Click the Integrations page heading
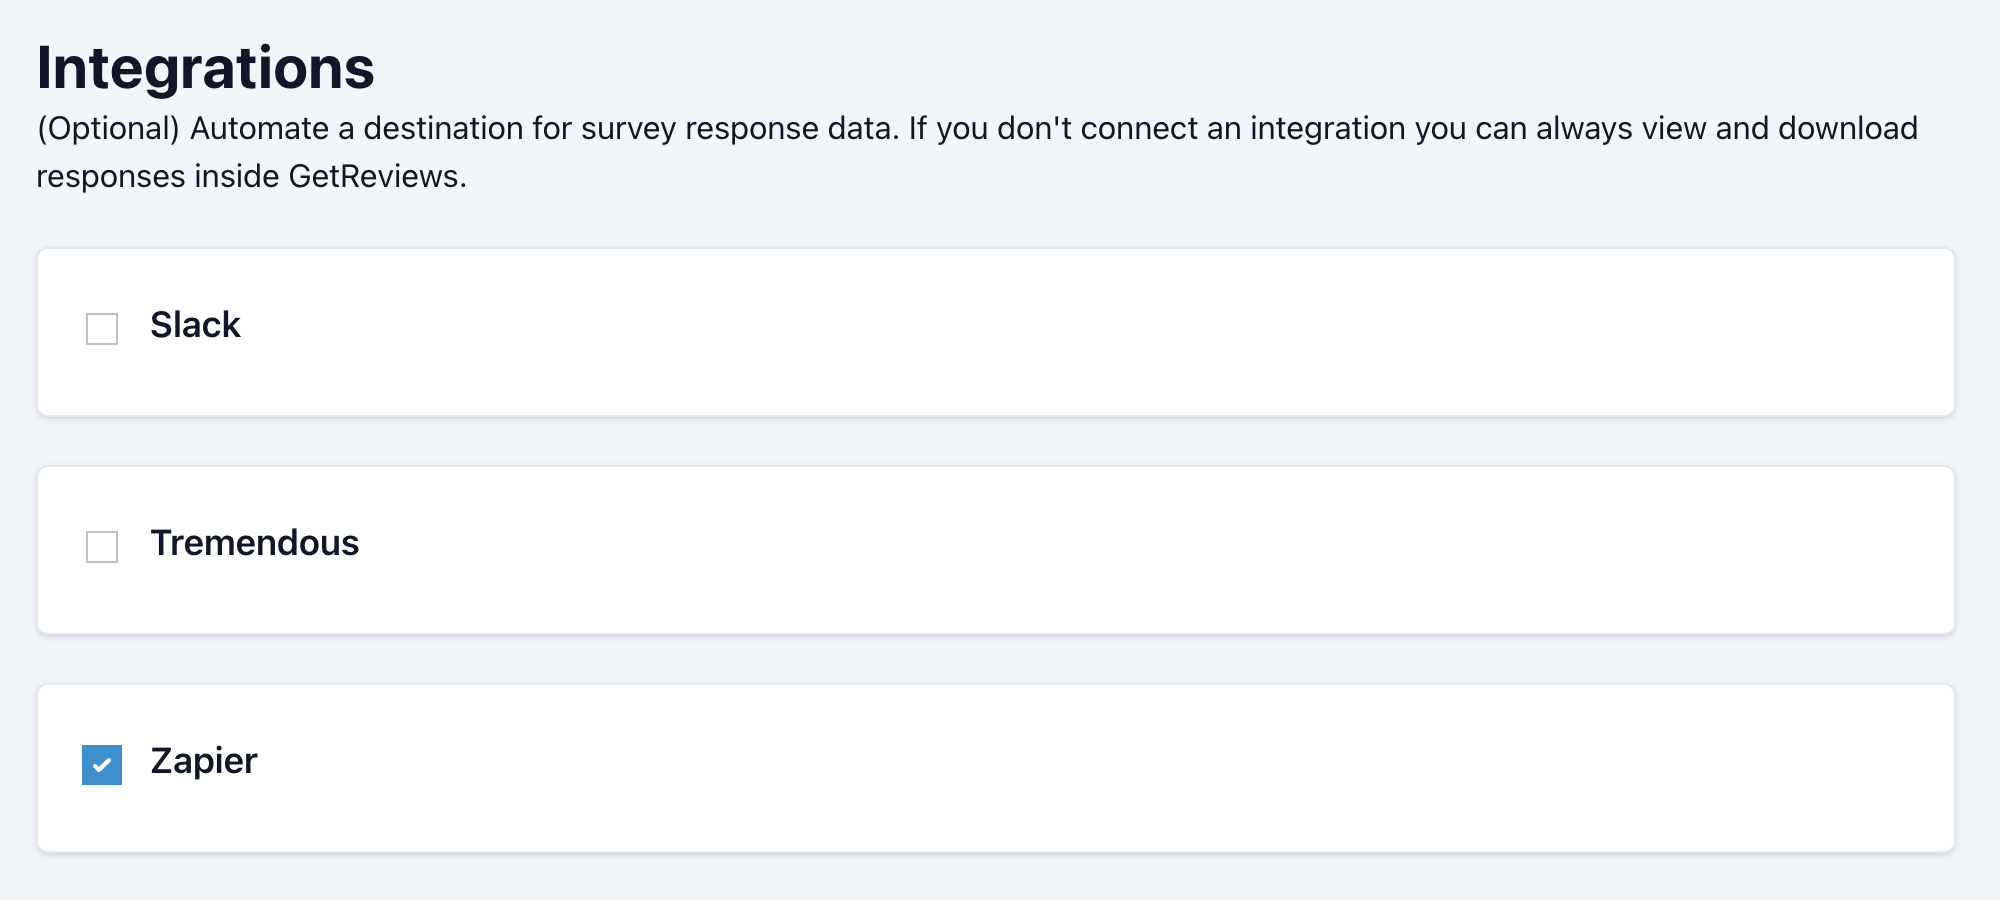2000x900 pixels. [x=207, y=68]
